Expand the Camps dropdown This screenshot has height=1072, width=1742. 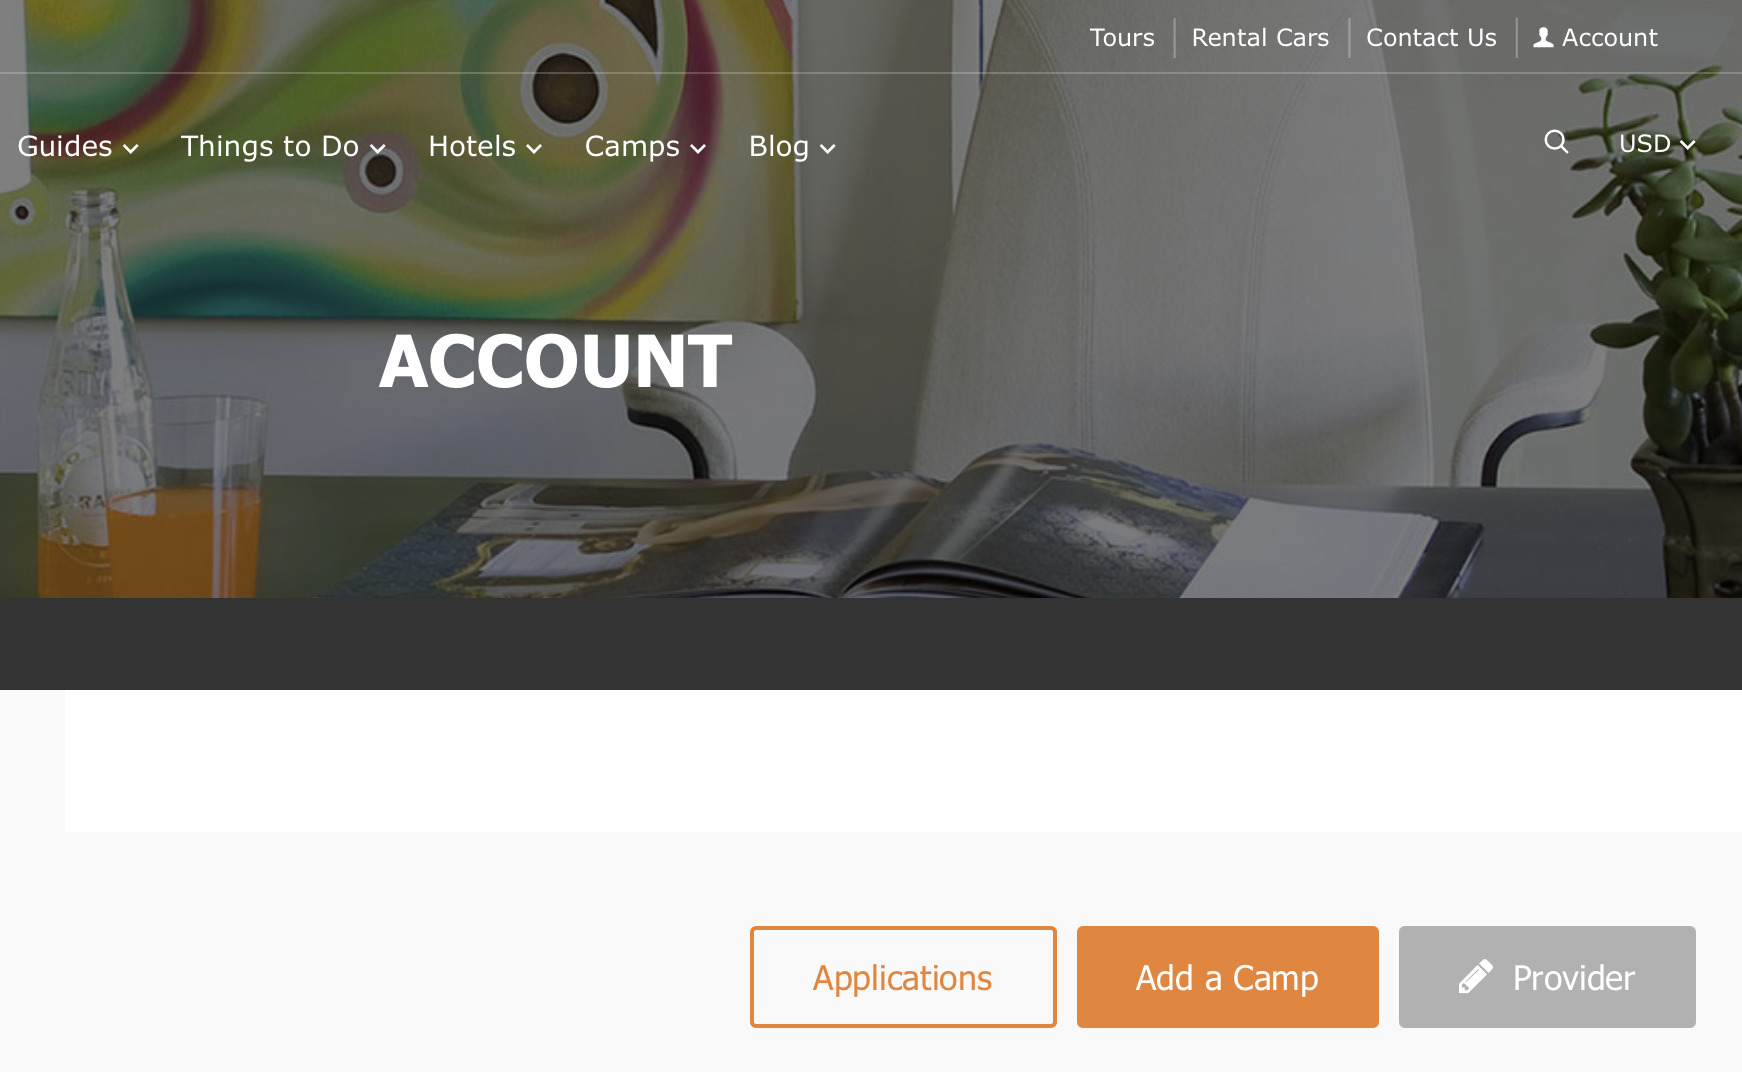pyautogui.click(x=646, y=146)
